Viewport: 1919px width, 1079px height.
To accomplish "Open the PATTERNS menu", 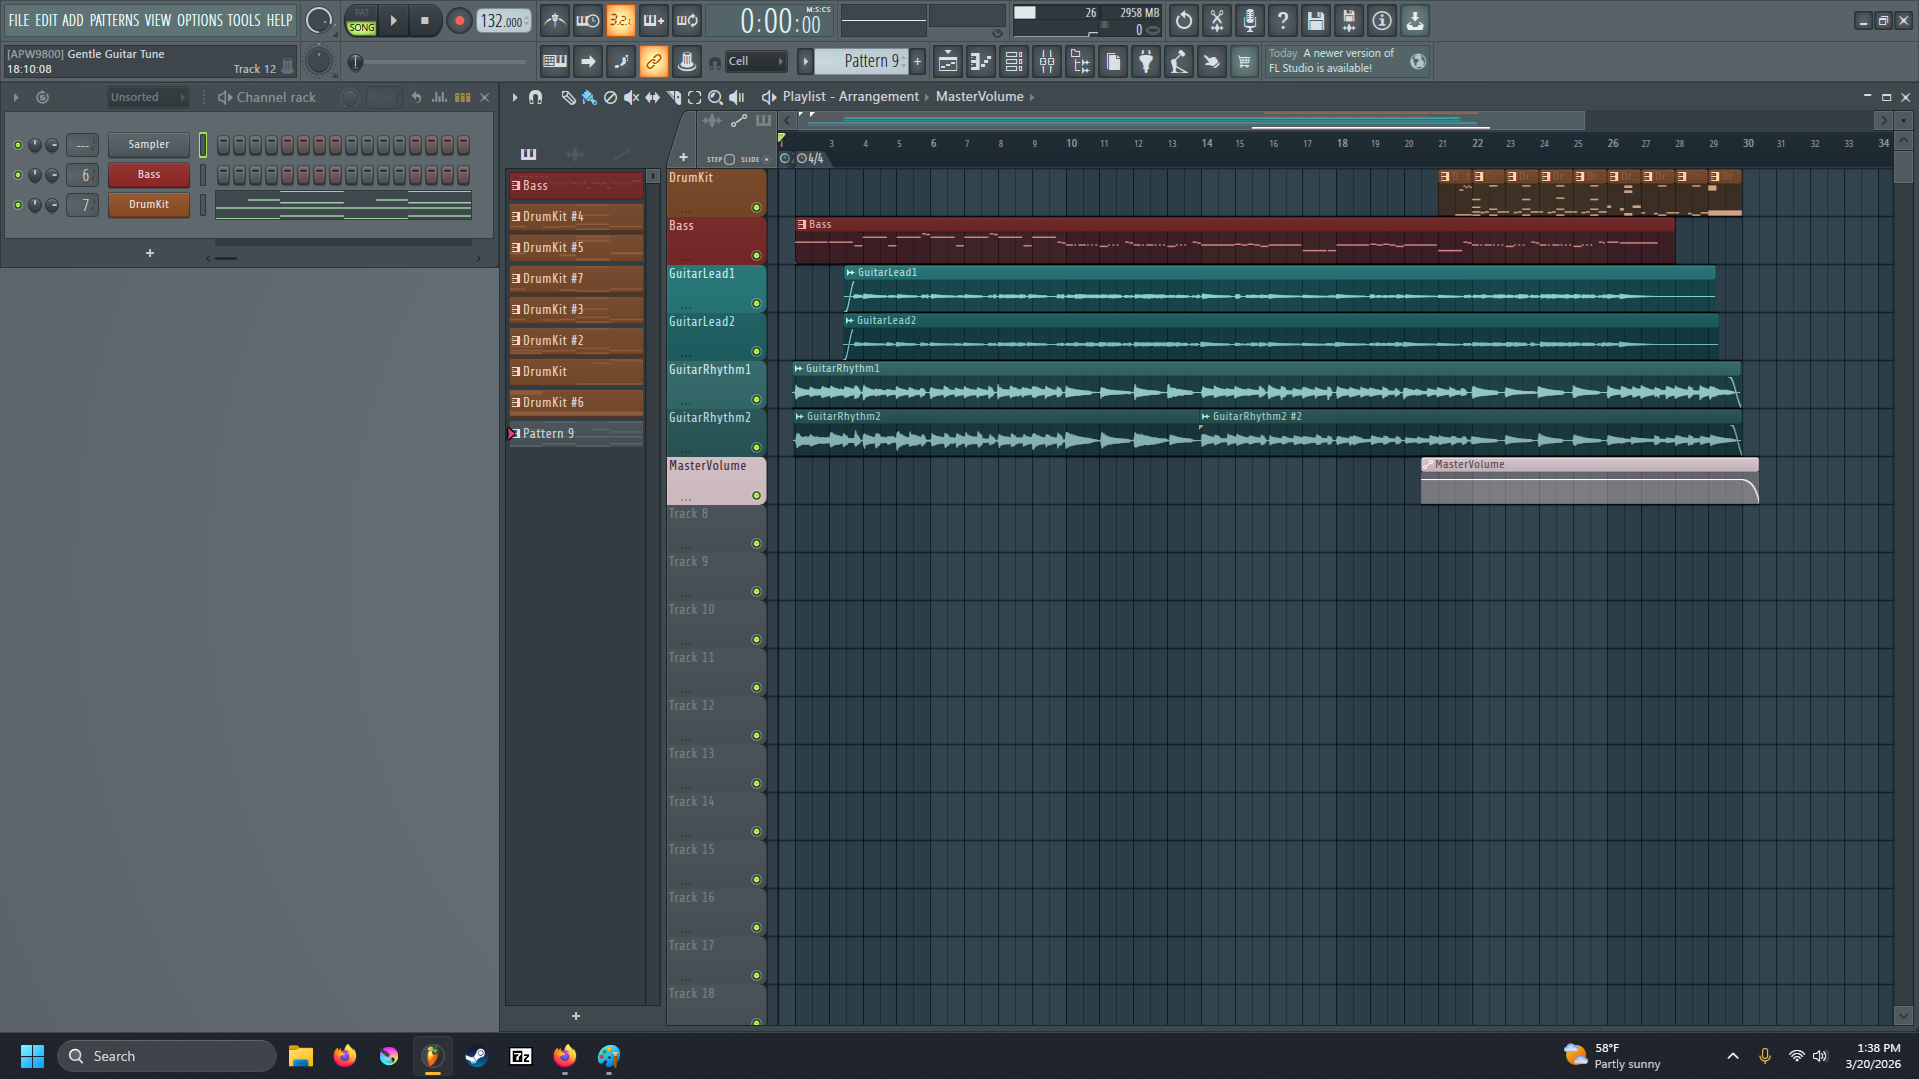I will (114, 20).
